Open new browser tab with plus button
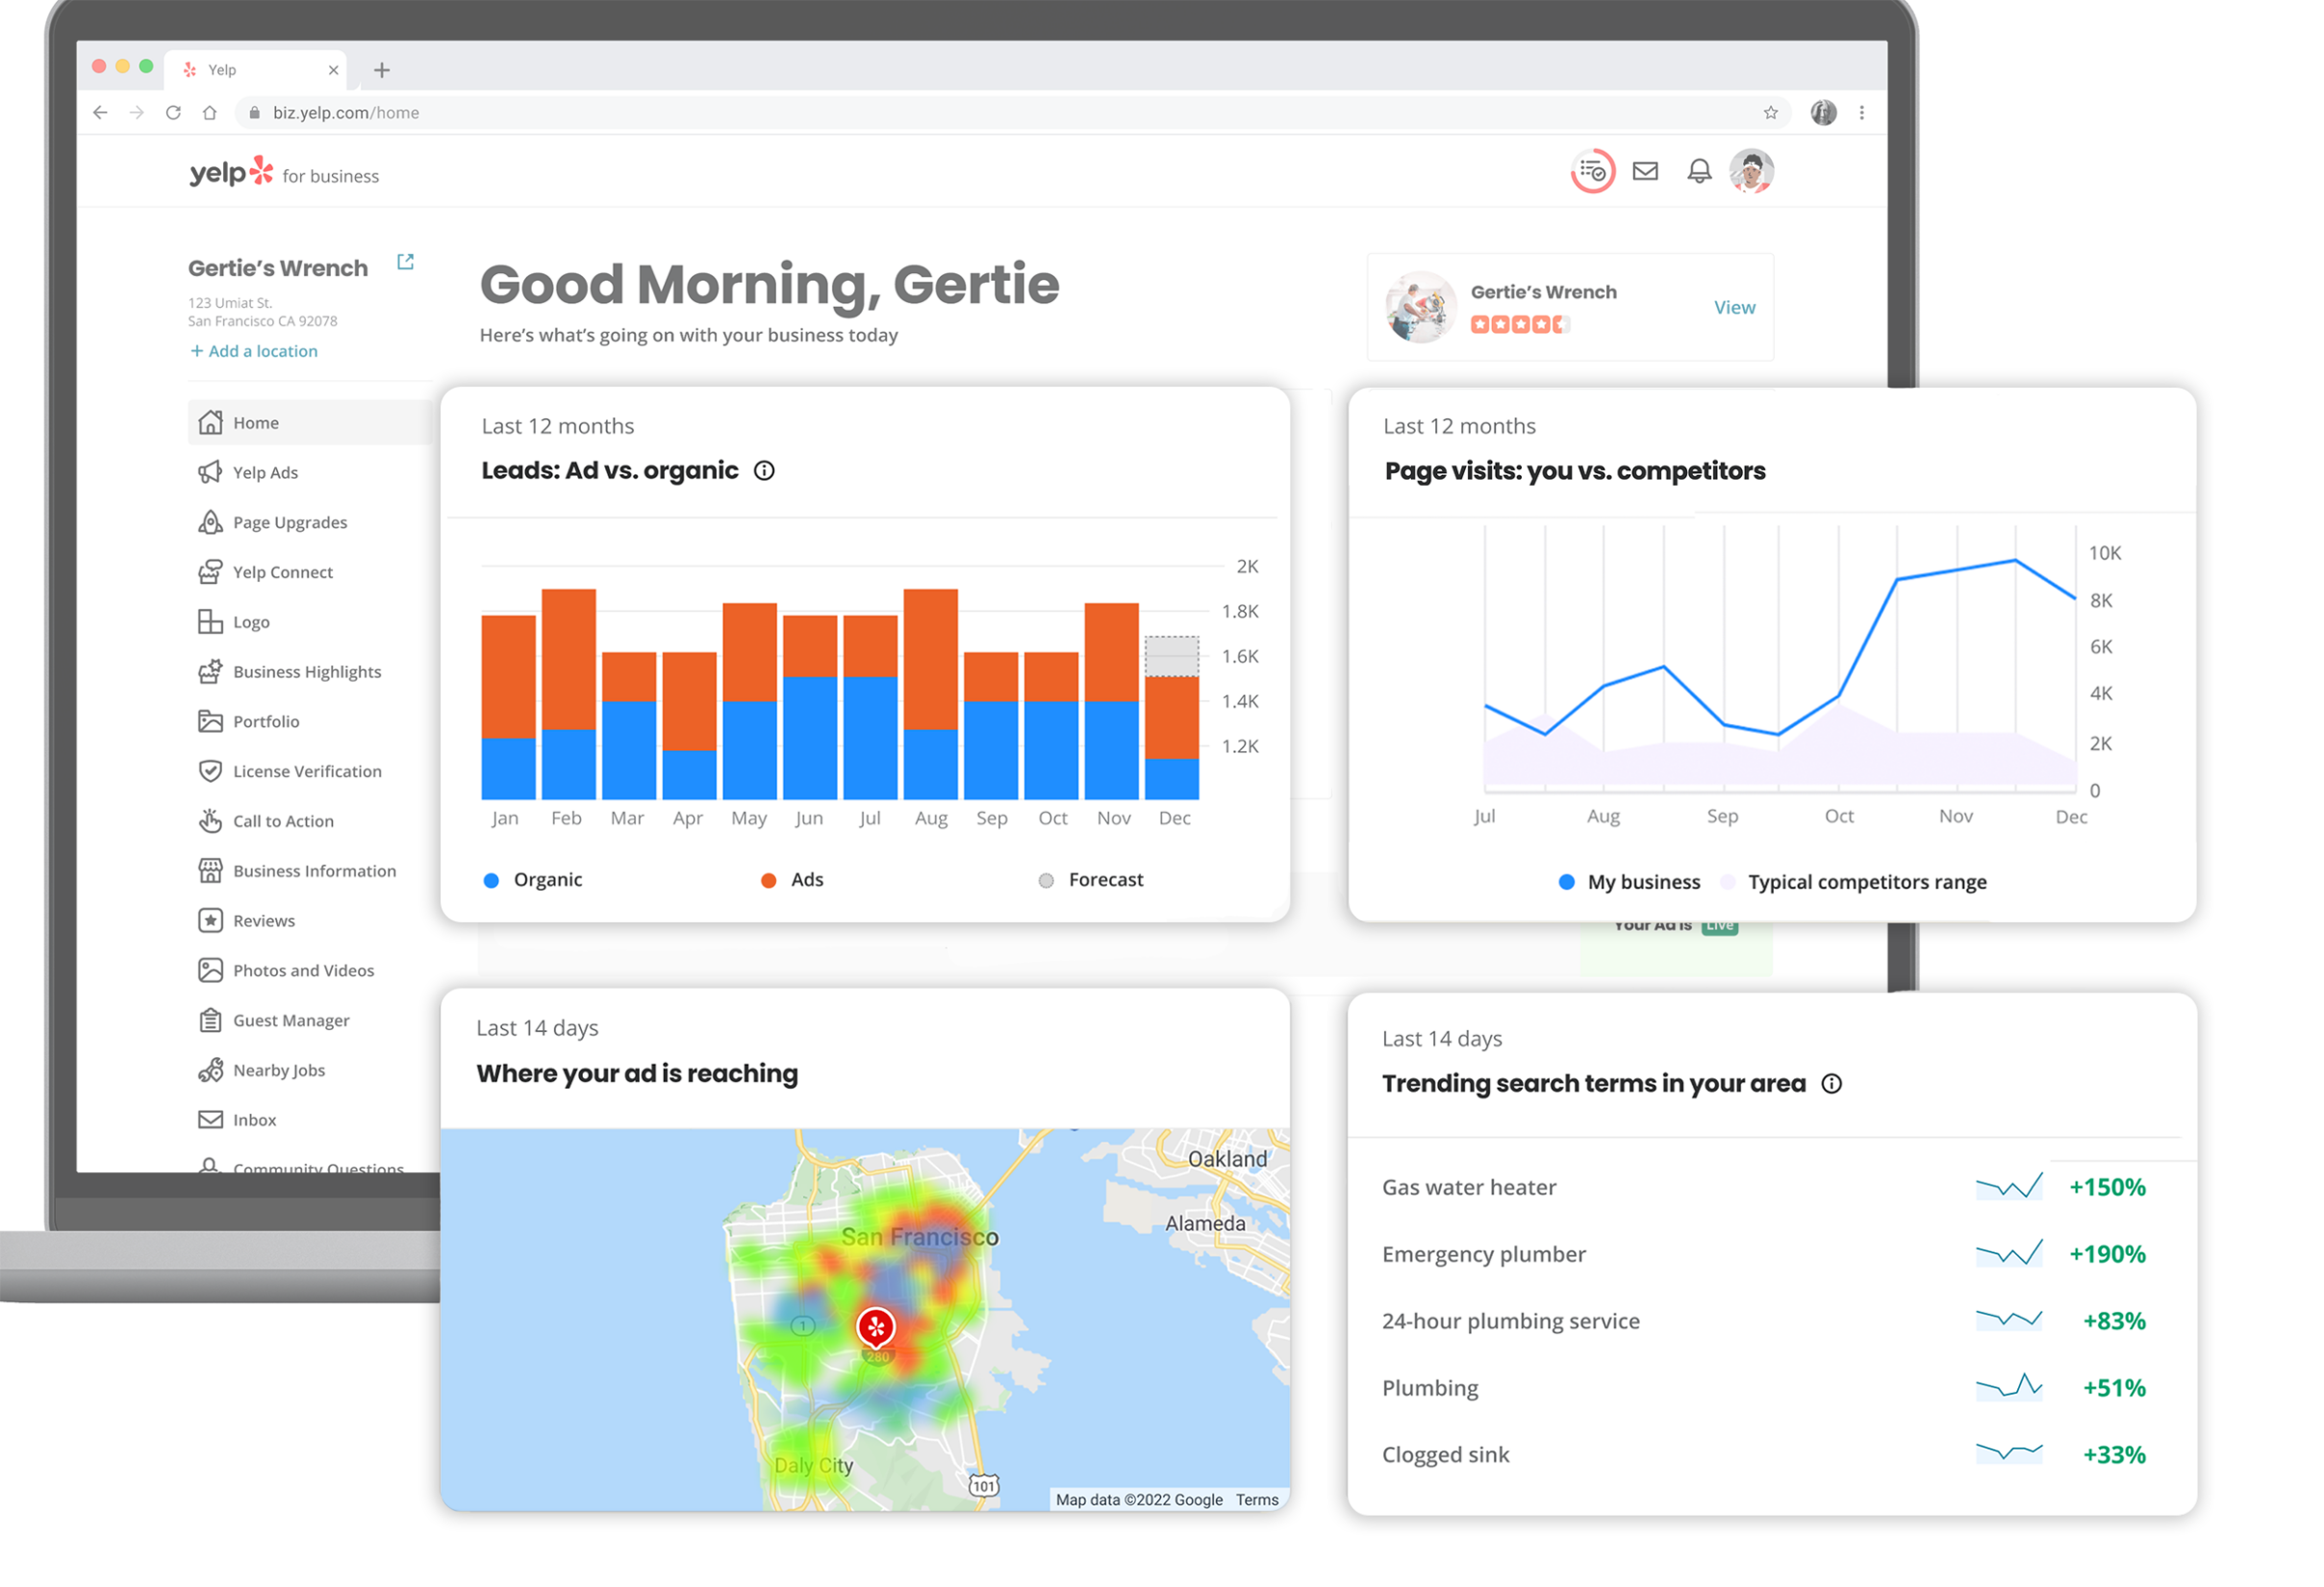This screenshot has width=2324, height=1587. [382, 70]
